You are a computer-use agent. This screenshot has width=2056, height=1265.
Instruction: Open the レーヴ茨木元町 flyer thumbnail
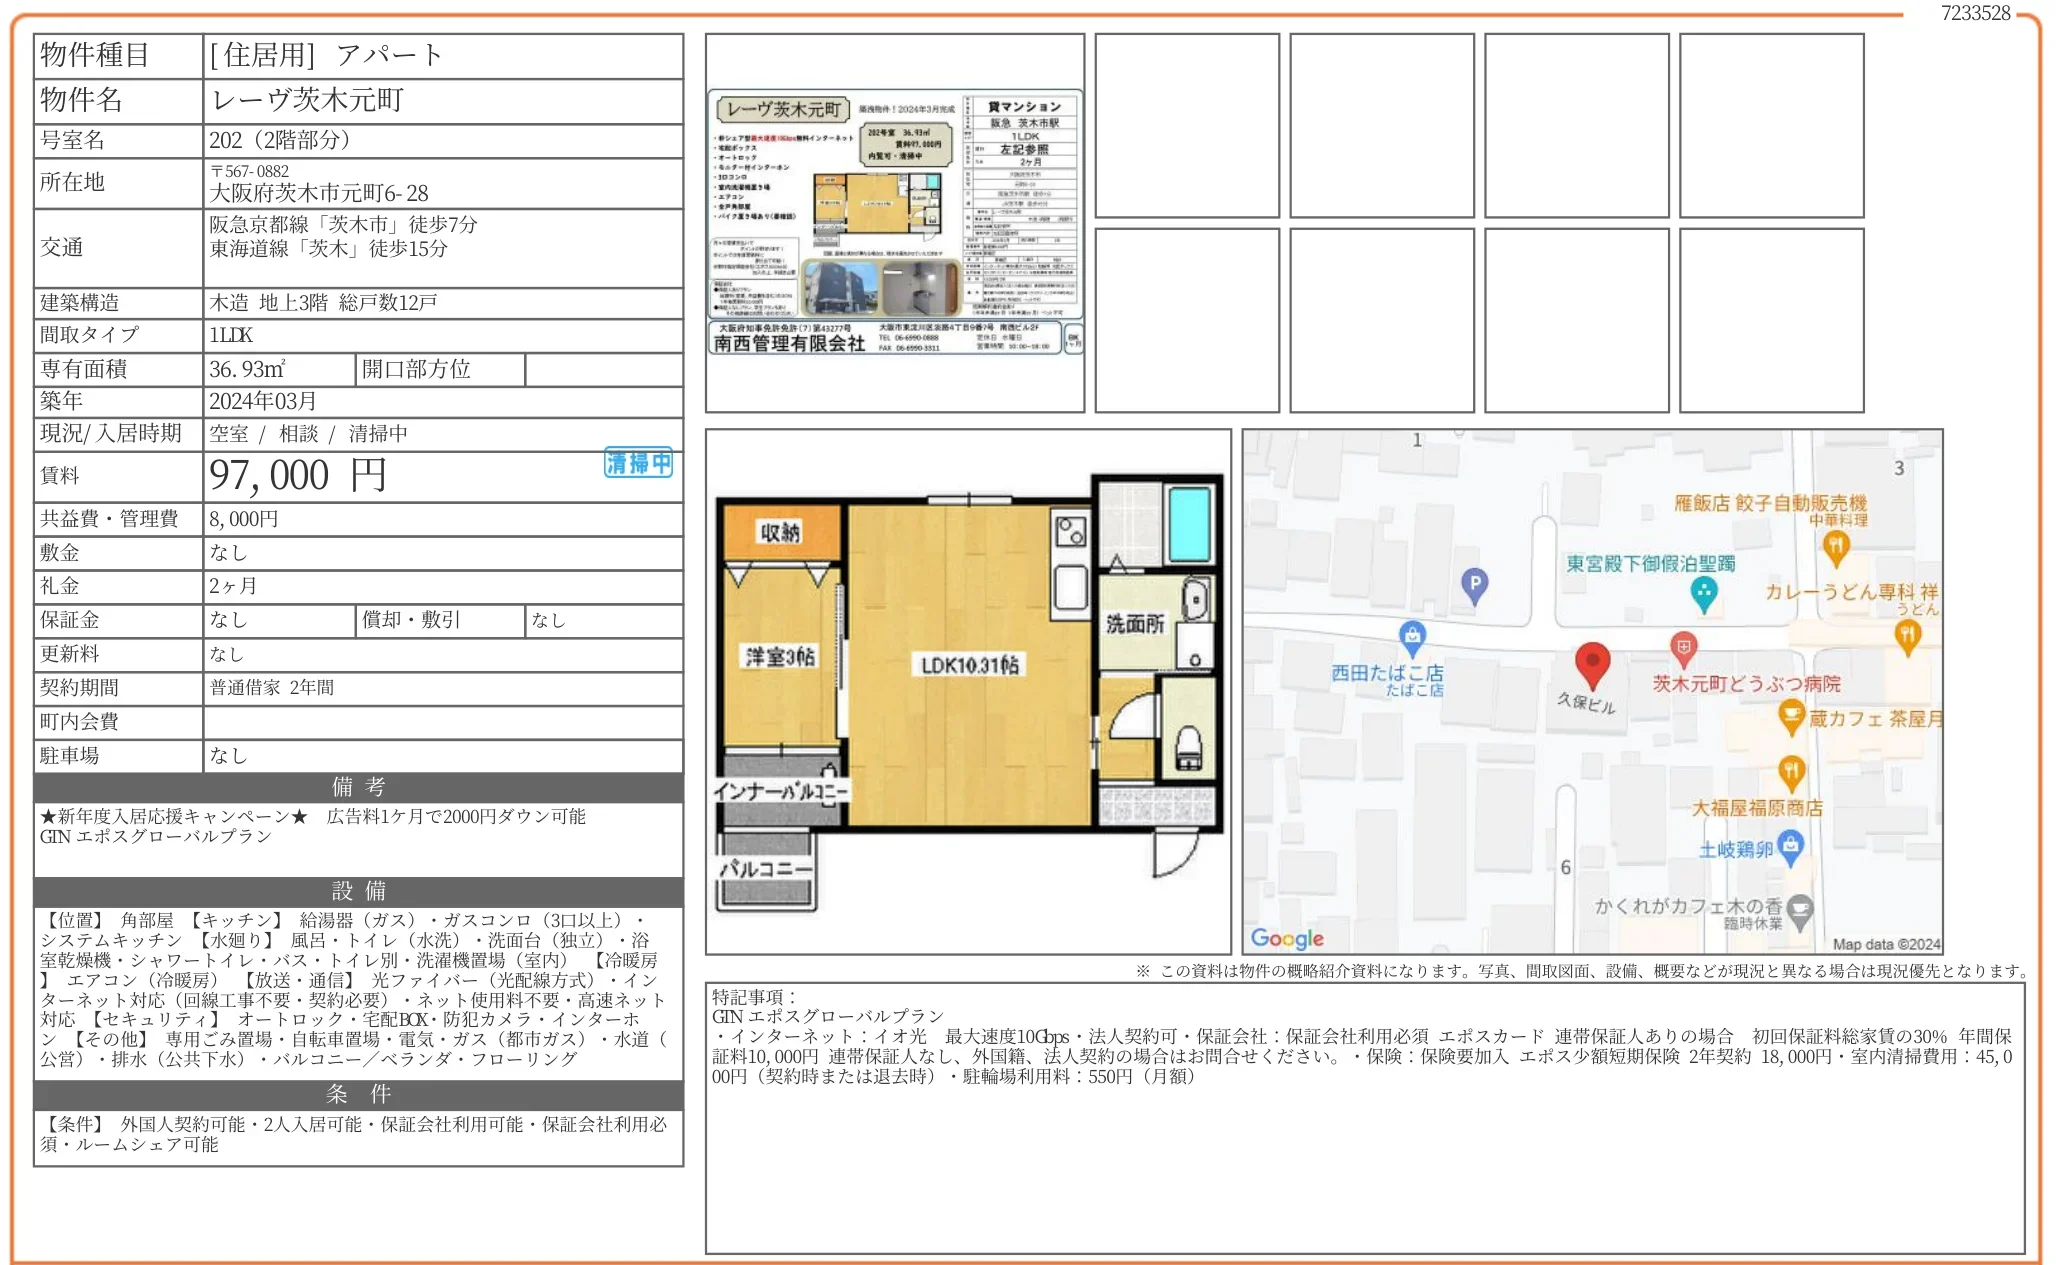(895, 222)
